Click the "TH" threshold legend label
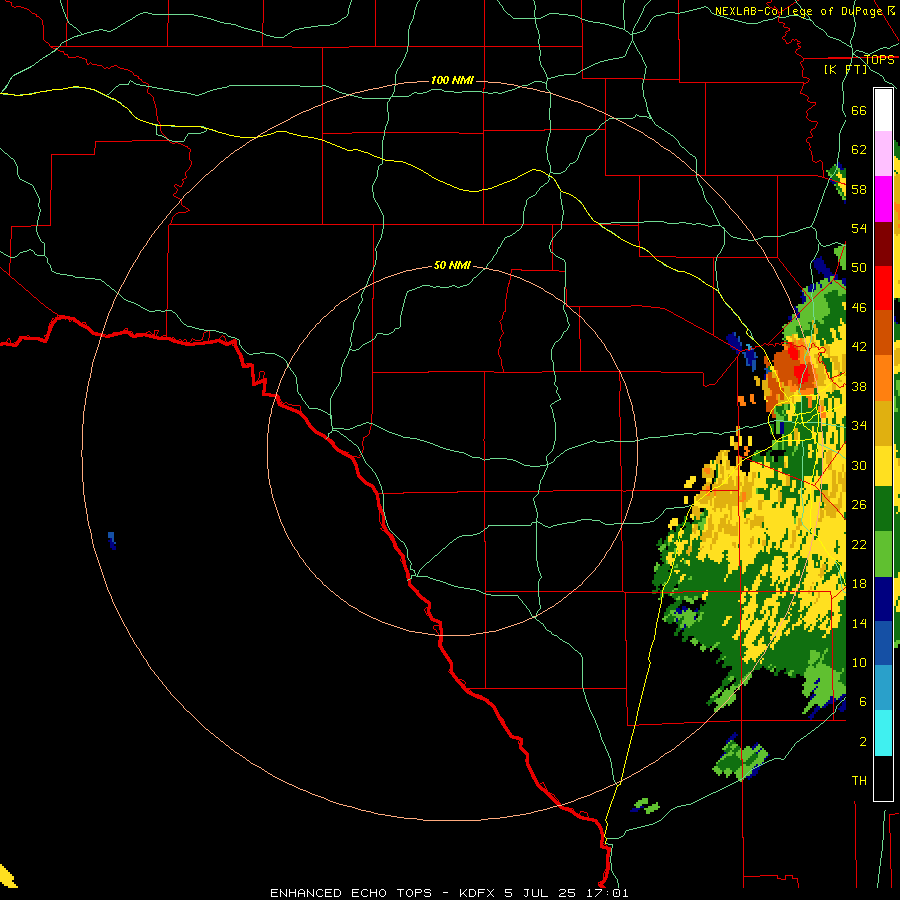The height and width of the screenshot is (900, 900). pyautogui.click(x=859, y=781)
